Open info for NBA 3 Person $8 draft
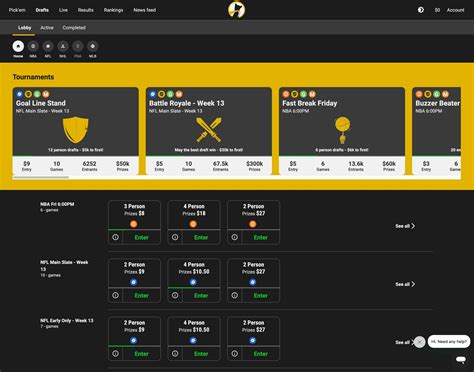474x372 pixels. pyautogui.click(x=115, y=237)
